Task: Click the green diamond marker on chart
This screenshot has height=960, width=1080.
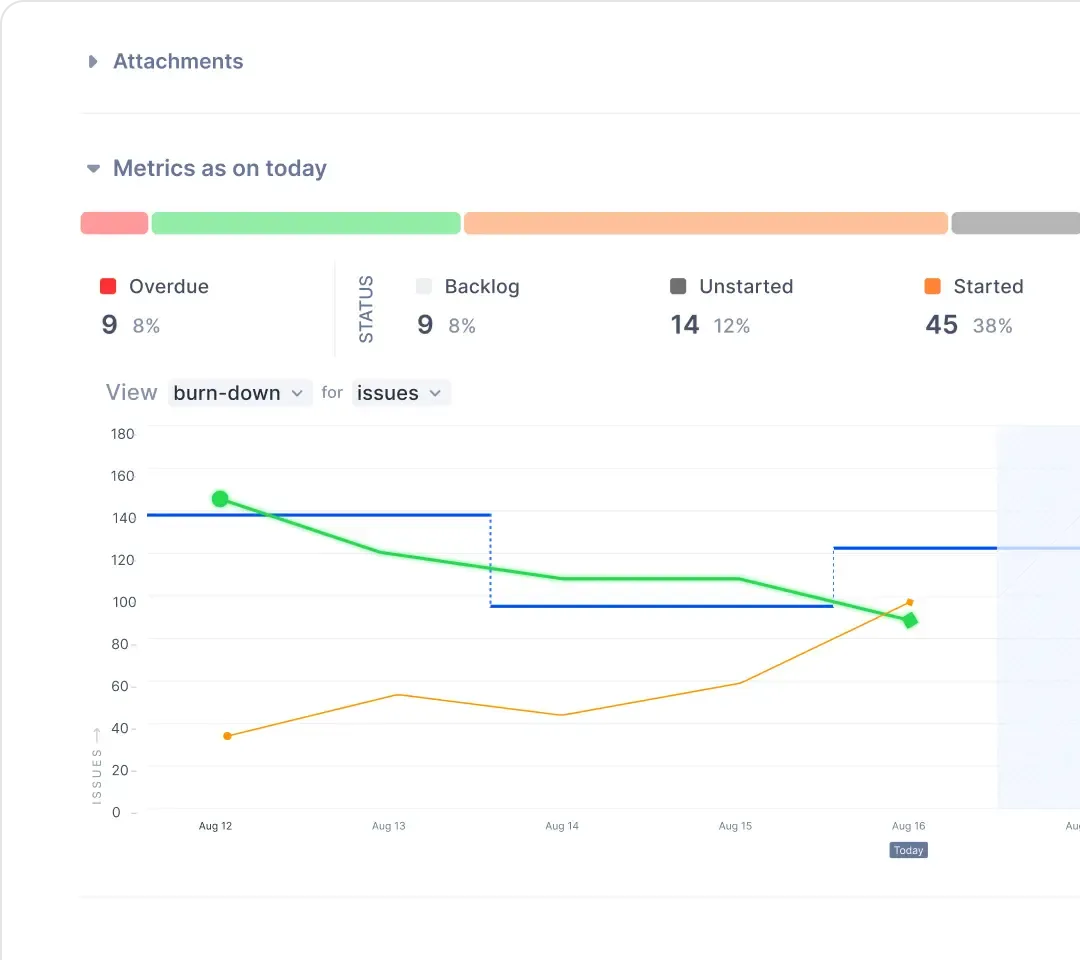Action: [x=909, y=621]
